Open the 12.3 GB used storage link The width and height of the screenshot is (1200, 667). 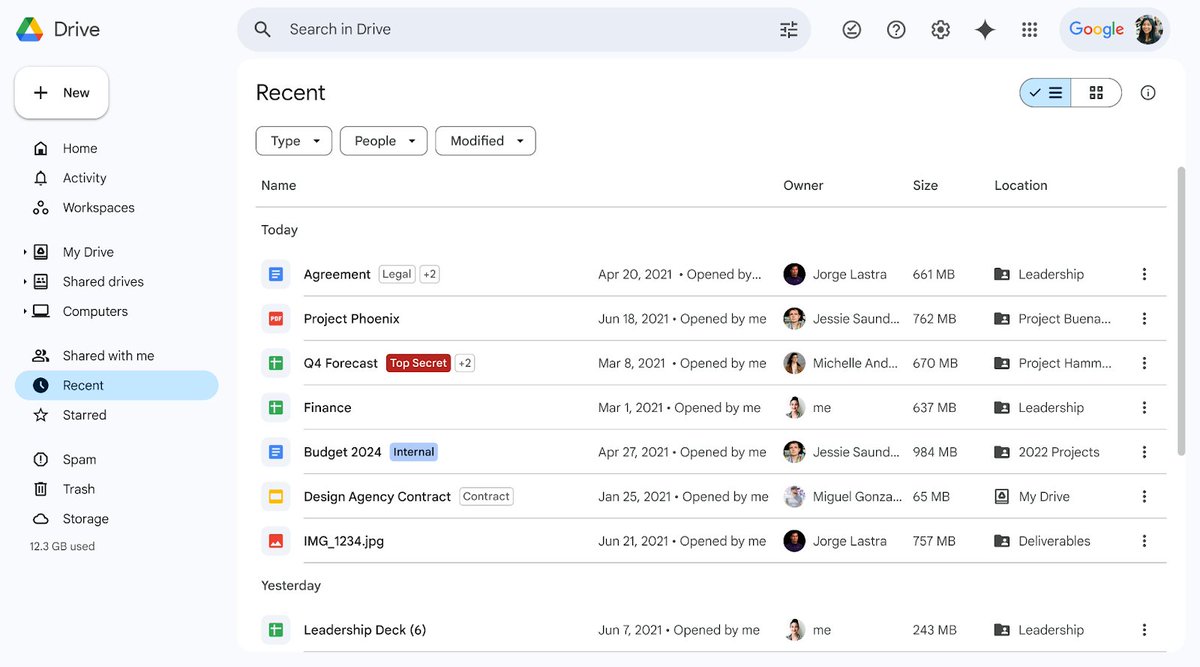point(62,546)
